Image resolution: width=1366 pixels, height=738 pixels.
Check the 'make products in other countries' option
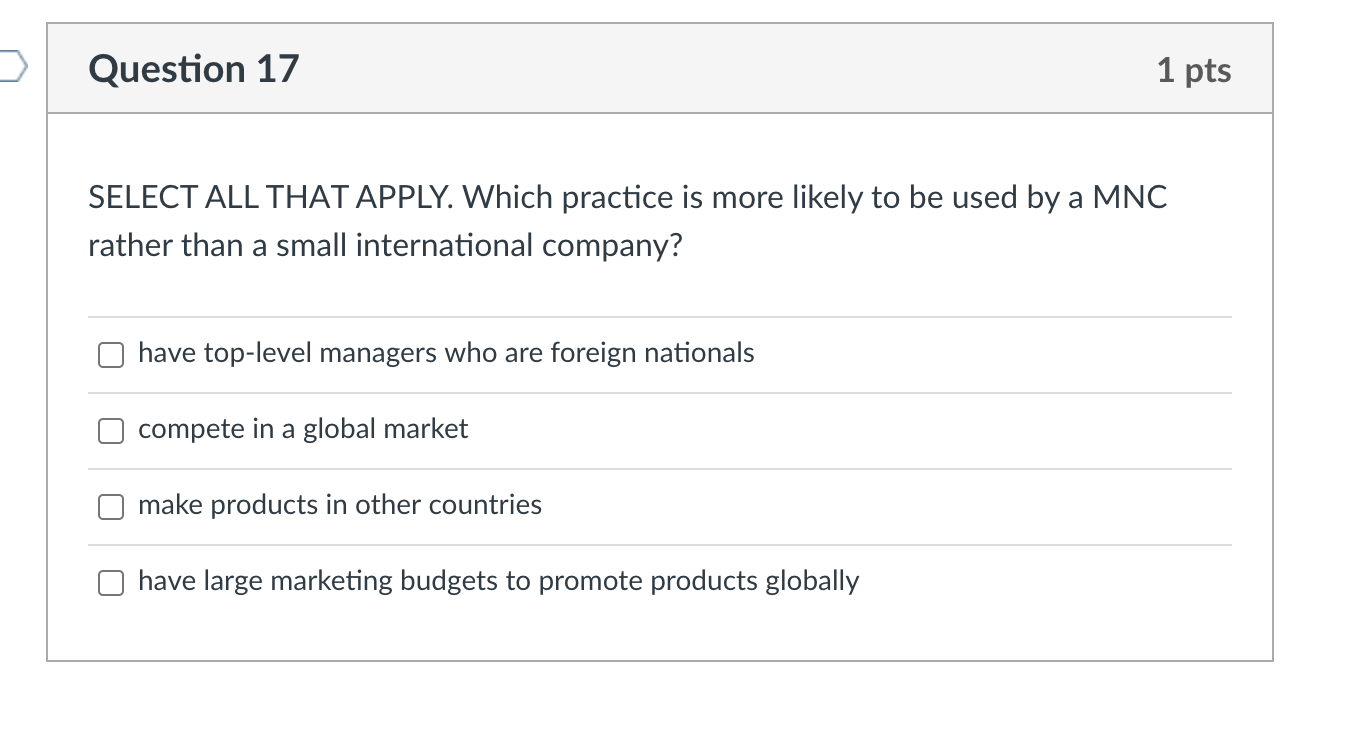tap(111, 507)
